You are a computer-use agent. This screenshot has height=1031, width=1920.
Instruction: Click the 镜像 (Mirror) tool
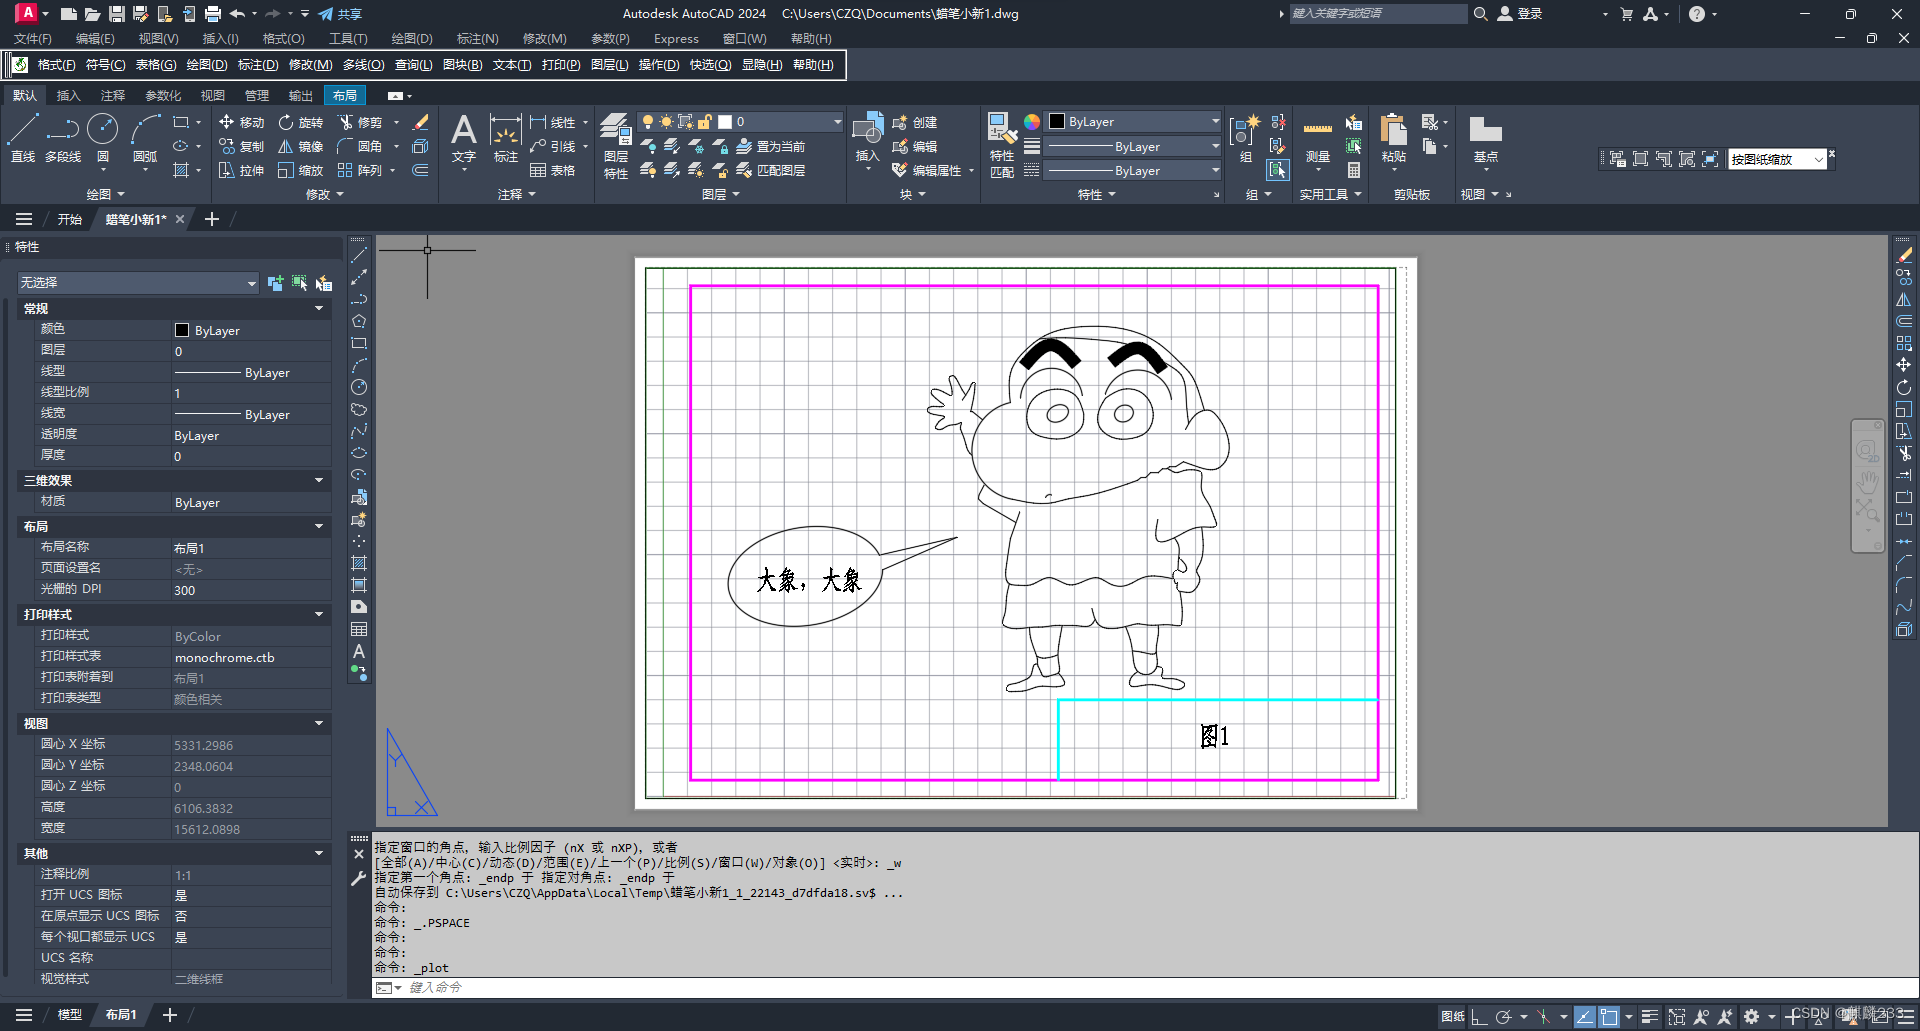click(x=301, y=146)
